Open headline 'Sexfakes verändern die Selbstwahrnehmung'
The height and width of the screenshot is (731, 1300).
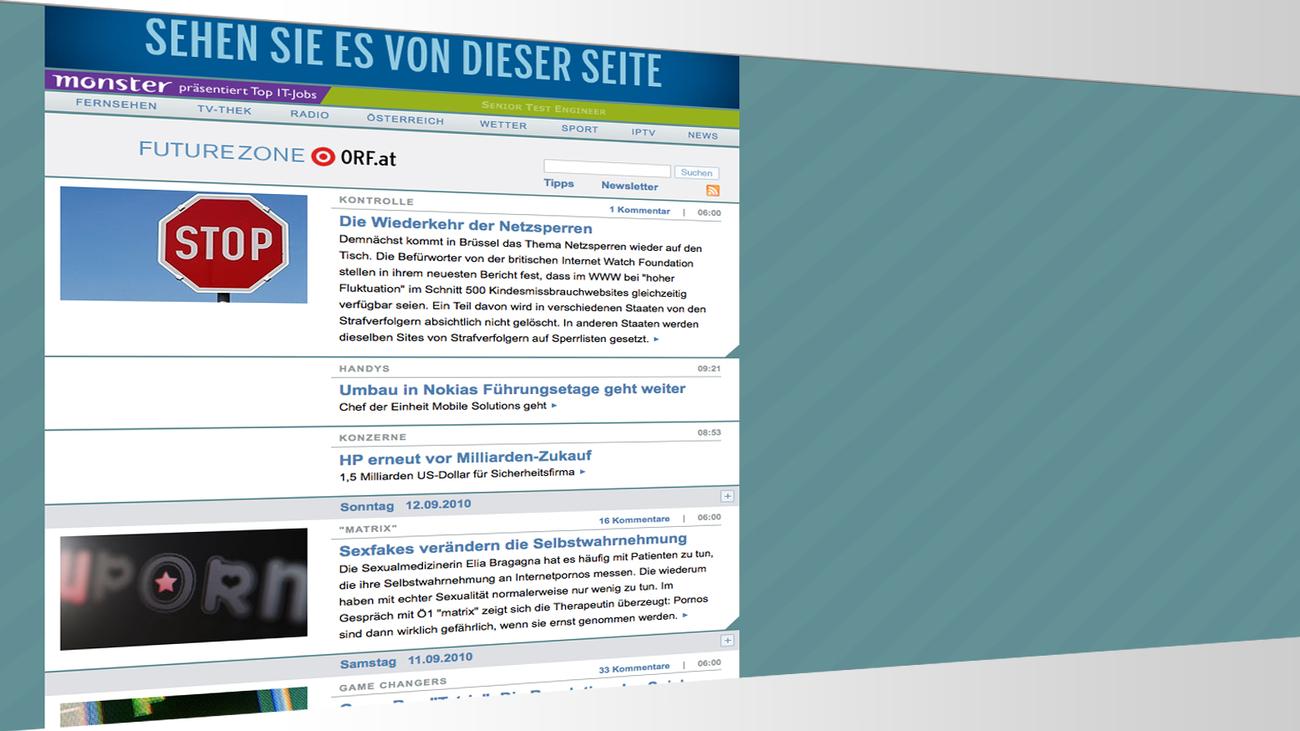pyautogui.click(x=513, y=546)
